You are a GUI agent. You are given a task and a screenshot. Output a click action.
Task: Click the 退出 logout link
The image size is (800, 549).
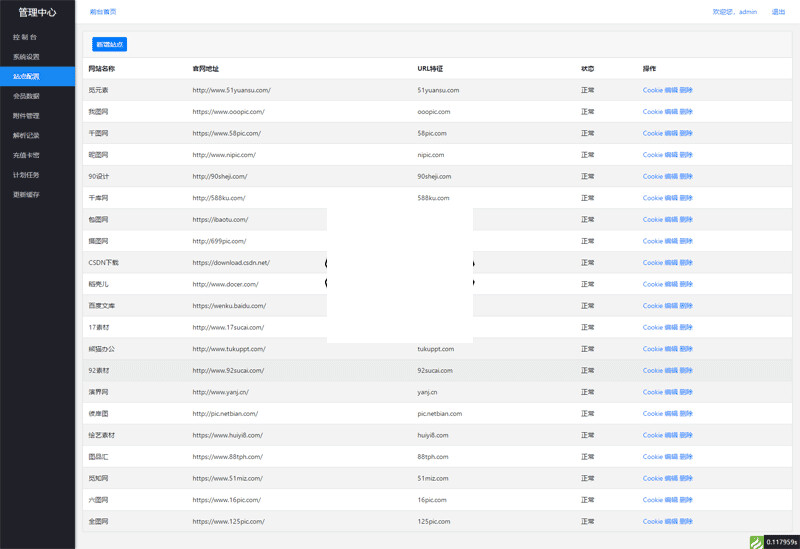[778, 12]
